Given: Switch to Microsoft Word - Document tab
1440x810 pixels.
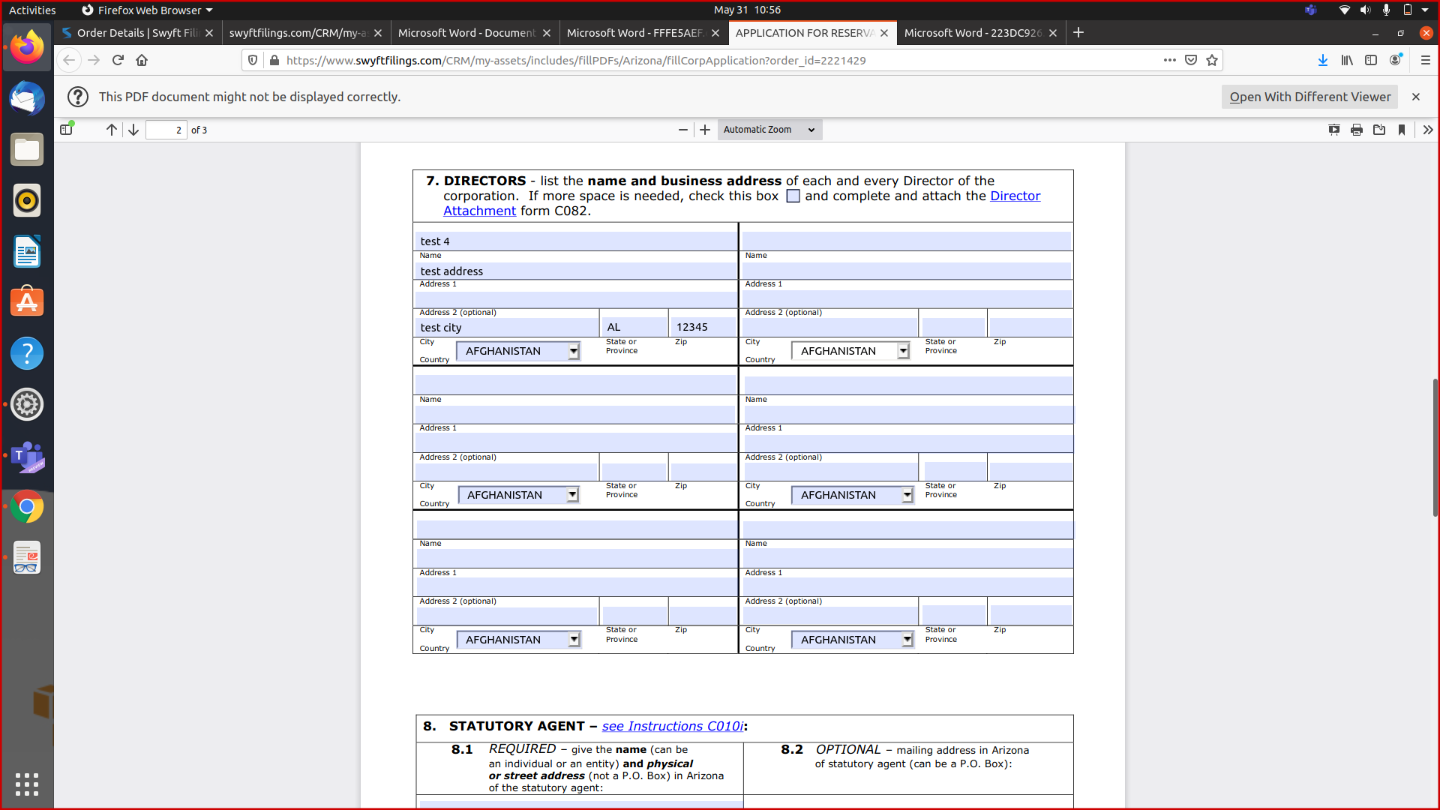Looking at the screenshot, I should click(x=474, y=32).
